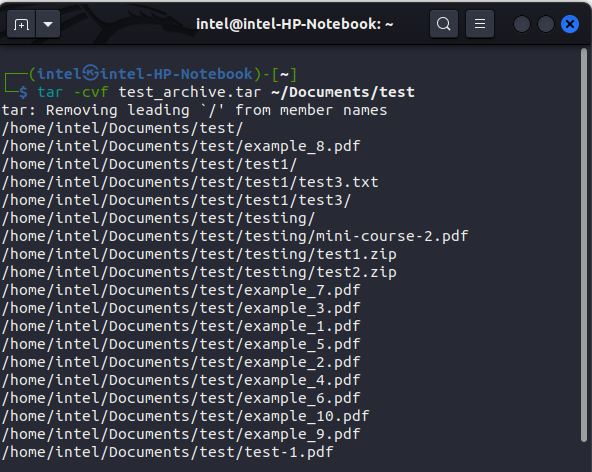This screenshot has height=472, width=592.
Task: Select the example_10.pdf output line
Action: coord(185,416)
